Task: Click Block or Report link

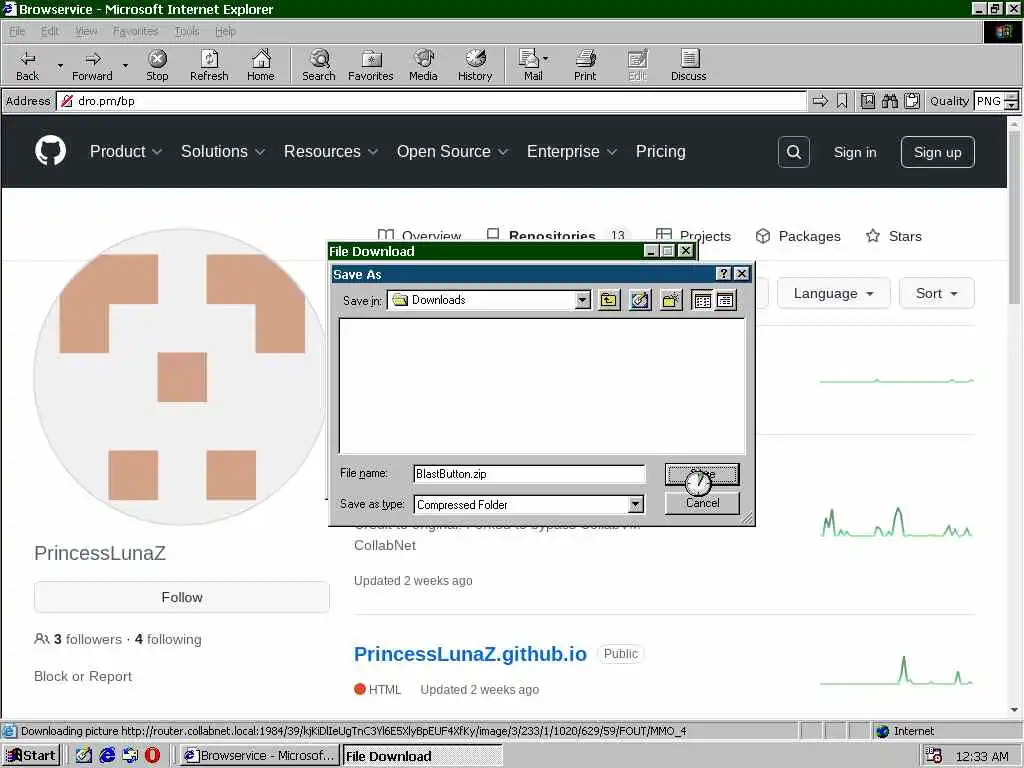Action: pyautogui.click(x=83, y=677)
